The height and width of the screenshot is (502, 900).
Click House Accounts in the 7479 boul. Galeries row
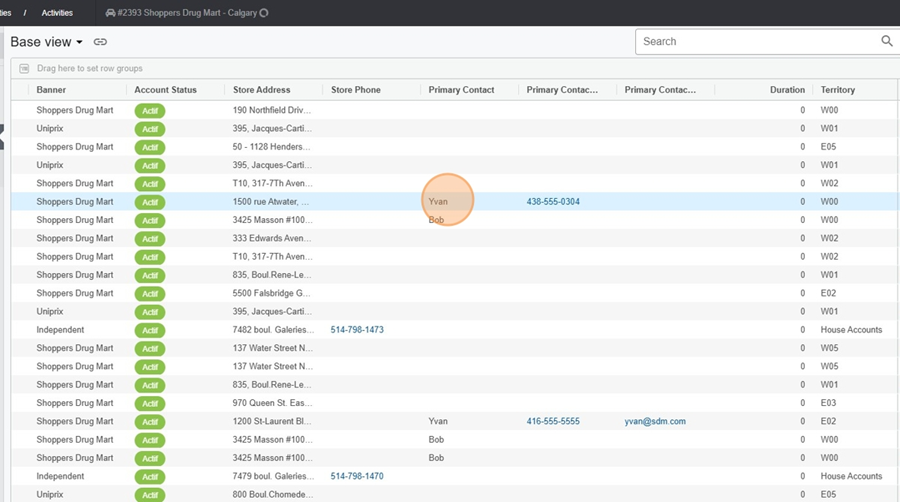[x=851, y=476]
